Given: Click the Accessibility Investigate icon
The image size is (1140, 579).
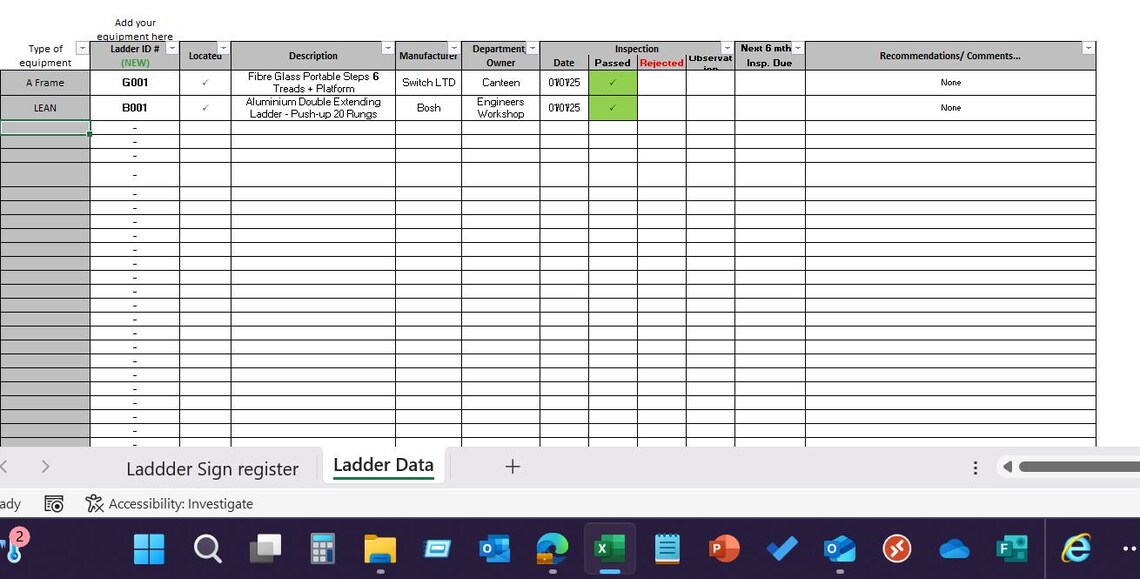Looking at the screenshot, I should (x=95, y=503).
